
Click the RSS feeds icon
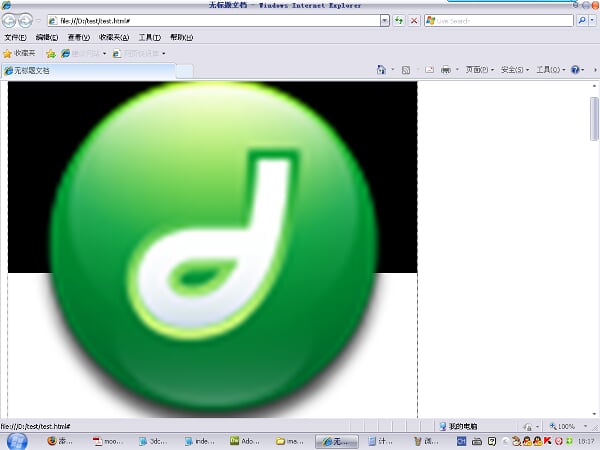[406, 70]
